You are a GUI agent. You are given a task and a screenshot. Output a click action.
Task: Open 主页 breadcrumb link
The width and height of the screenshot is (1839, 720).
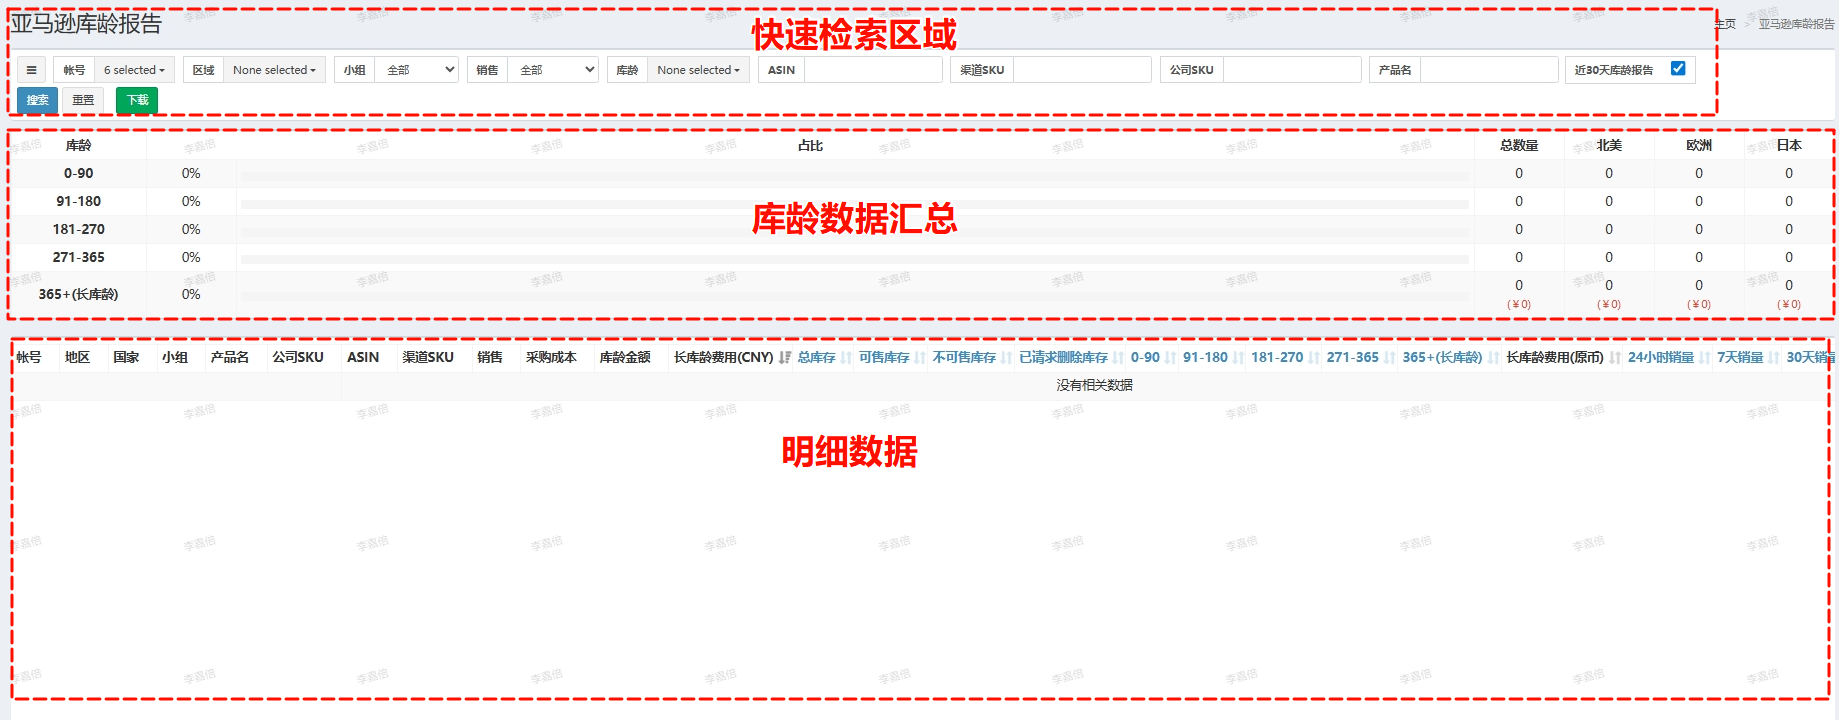pyautogui.click(x=1726, y=24)
